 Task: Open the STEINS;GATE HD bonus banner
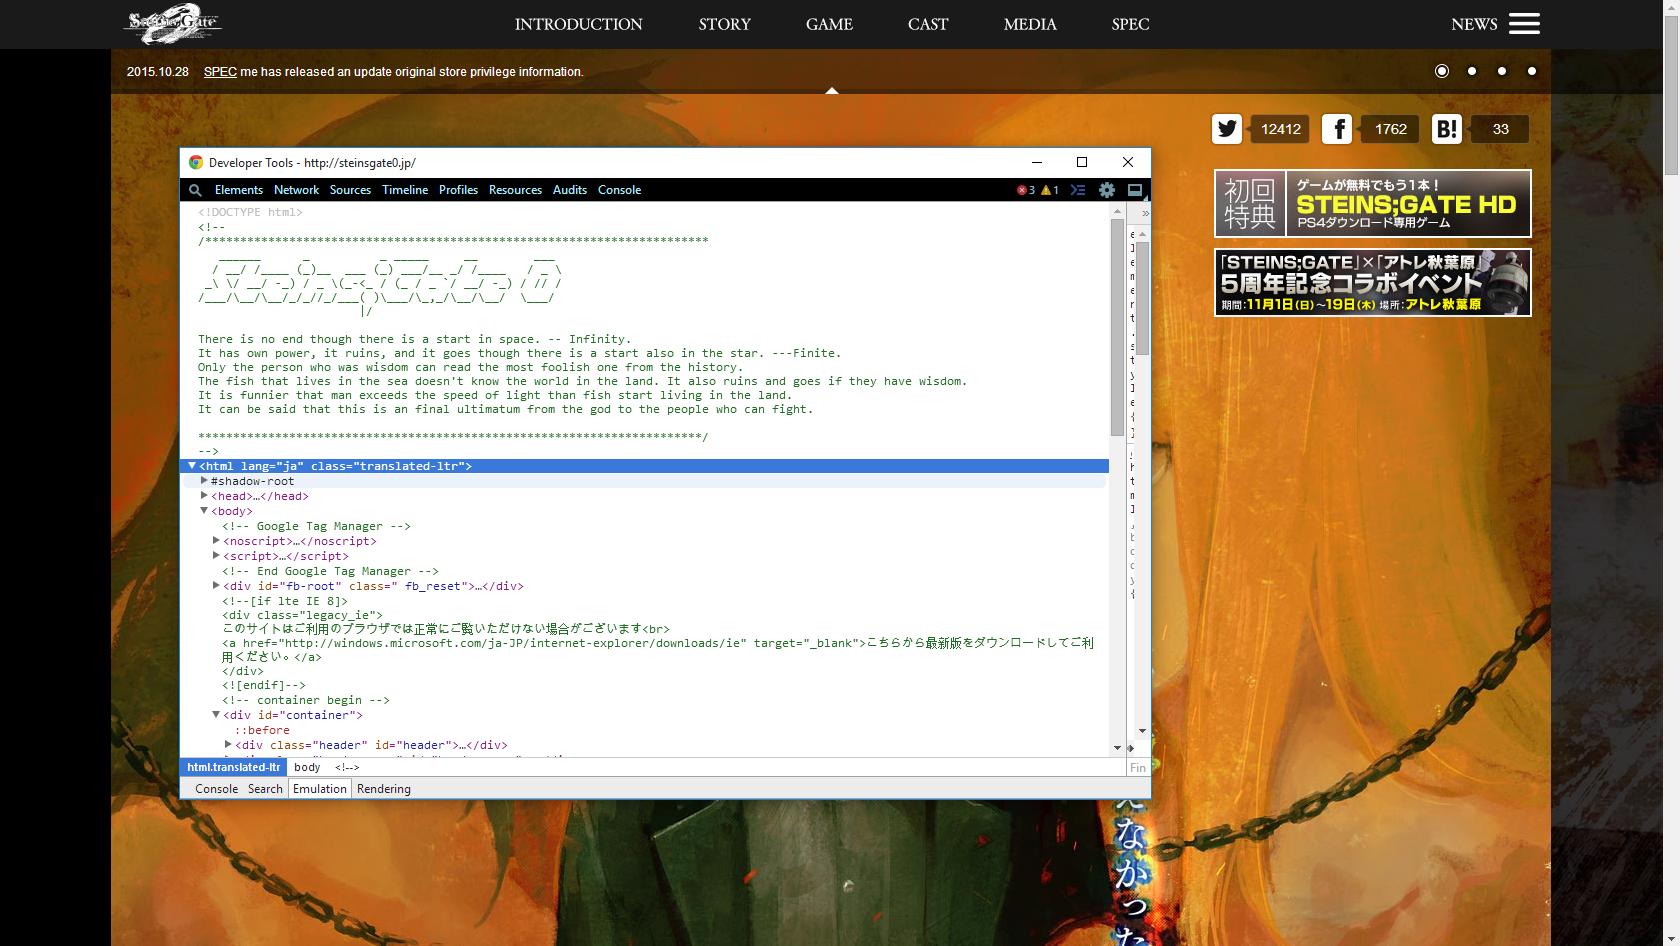point(1372,203)
